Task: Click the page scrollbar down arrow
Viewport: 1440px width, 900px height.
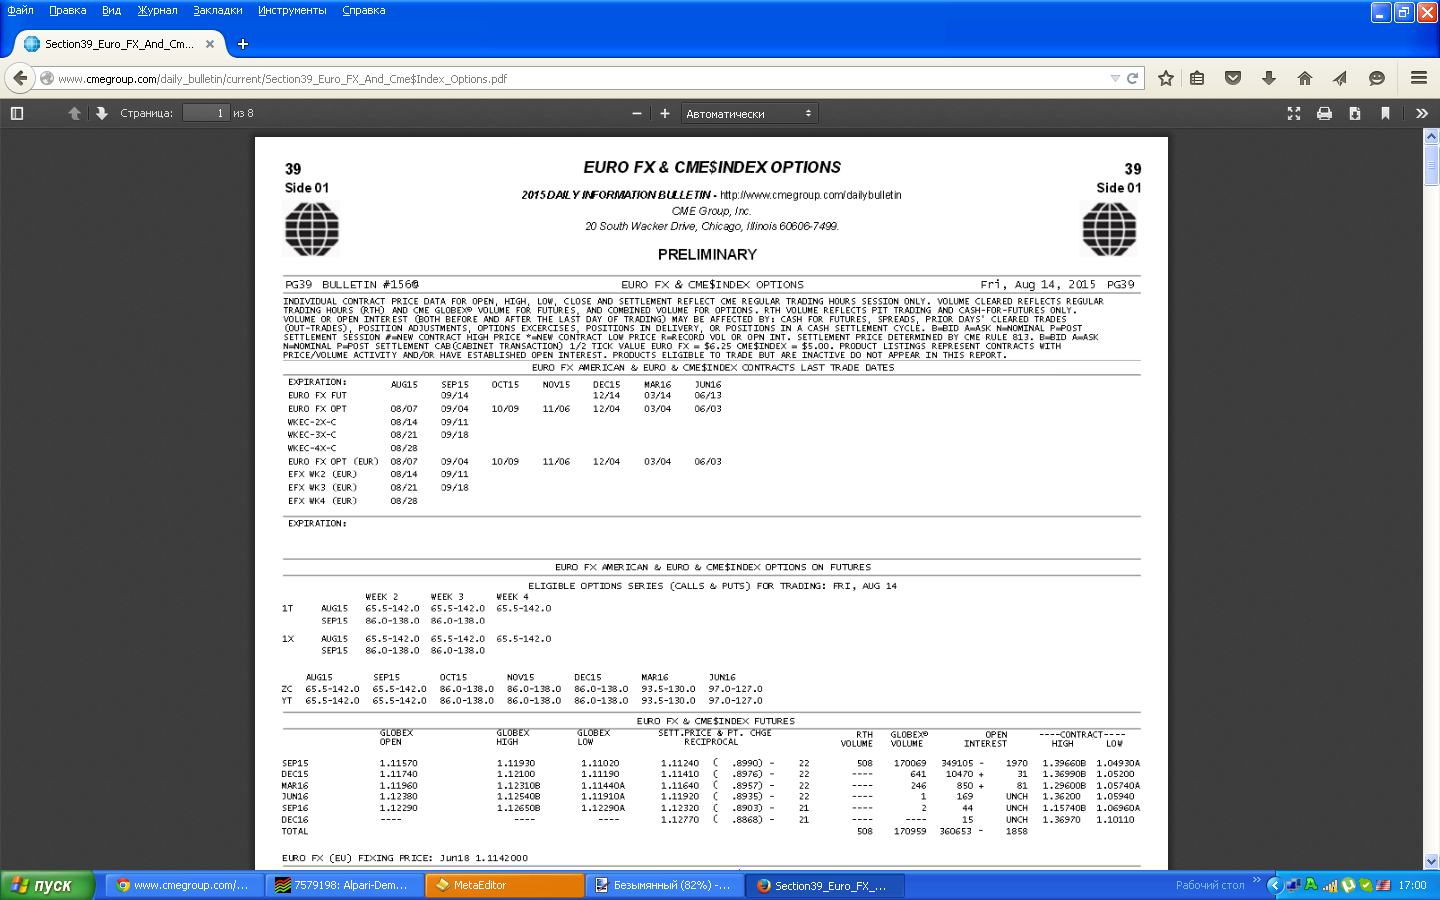Action: (1431, 861)
